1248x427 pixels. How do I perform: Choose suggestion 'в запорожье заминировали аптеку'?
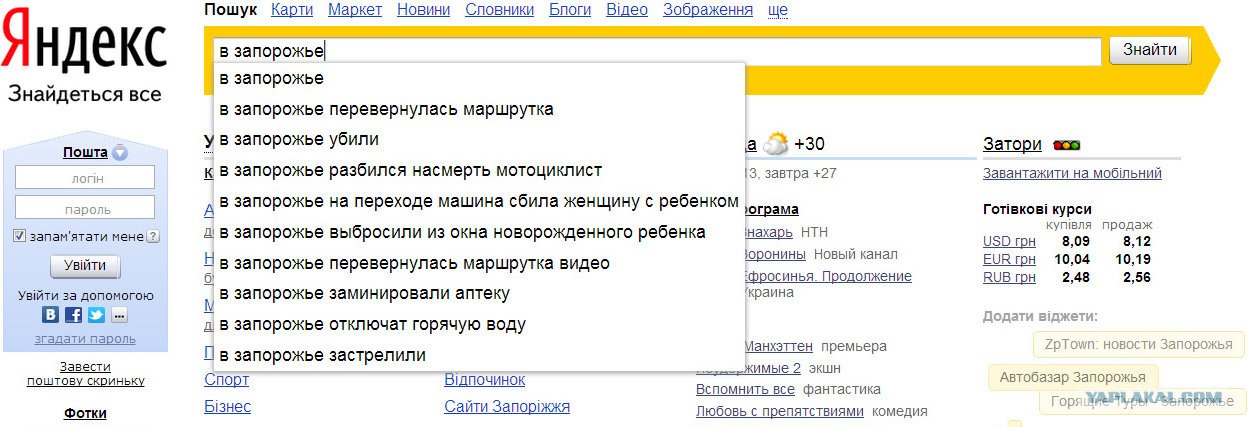(x=479, y=293)
